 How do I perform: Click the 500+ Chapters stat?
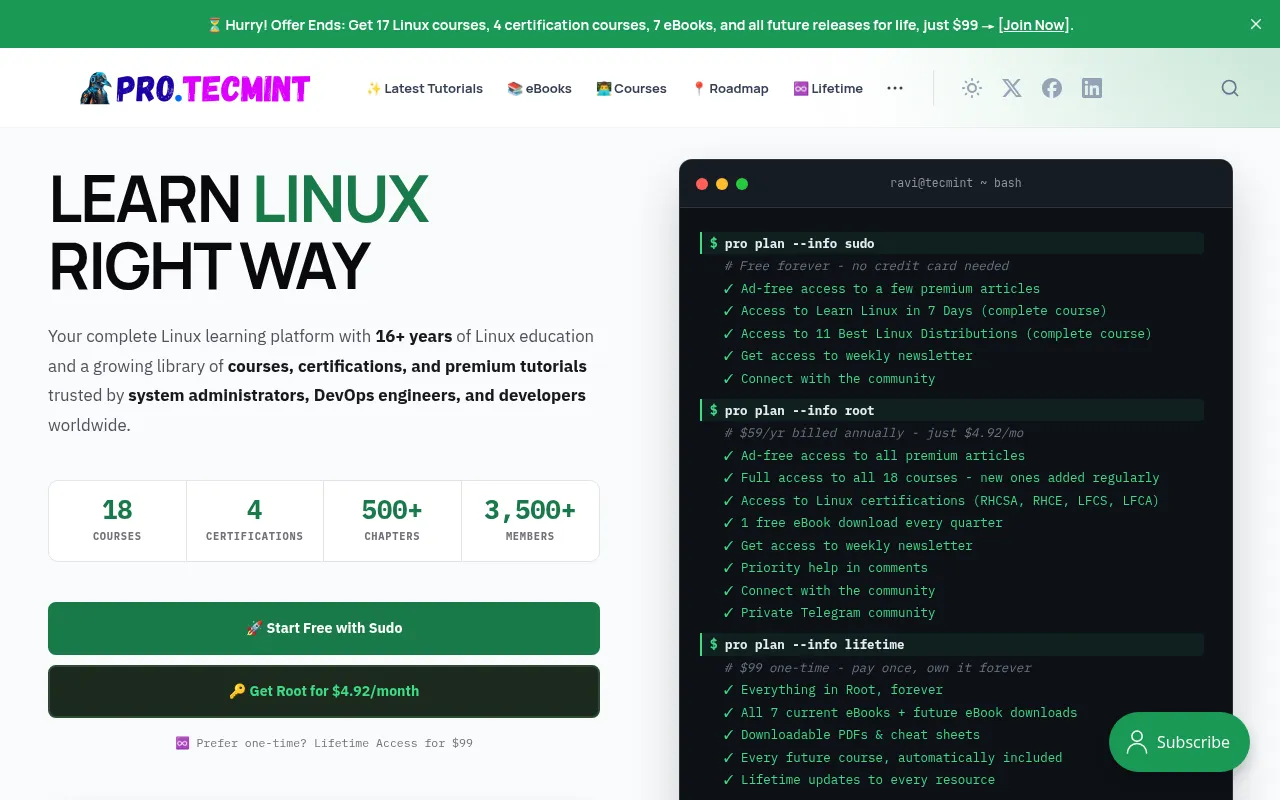click(392, 521)
